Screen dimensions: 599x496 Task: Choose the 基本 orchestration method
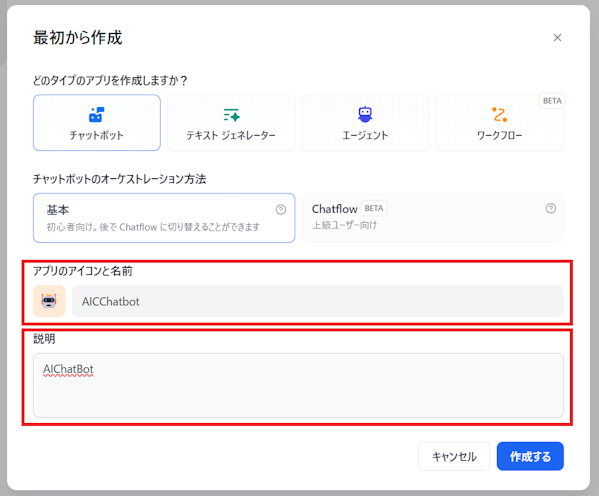pos(164,218)
